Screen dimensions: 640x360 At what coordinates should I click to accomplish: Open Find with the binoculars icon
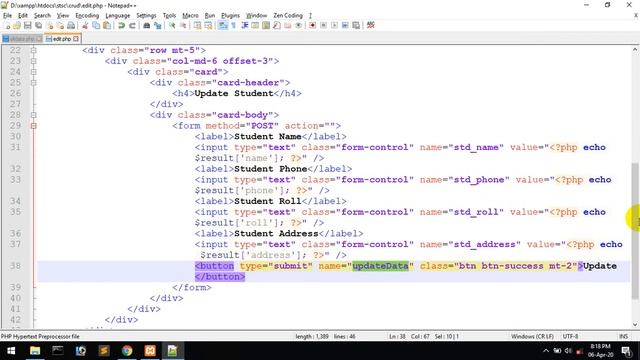[x=147, y=25]
